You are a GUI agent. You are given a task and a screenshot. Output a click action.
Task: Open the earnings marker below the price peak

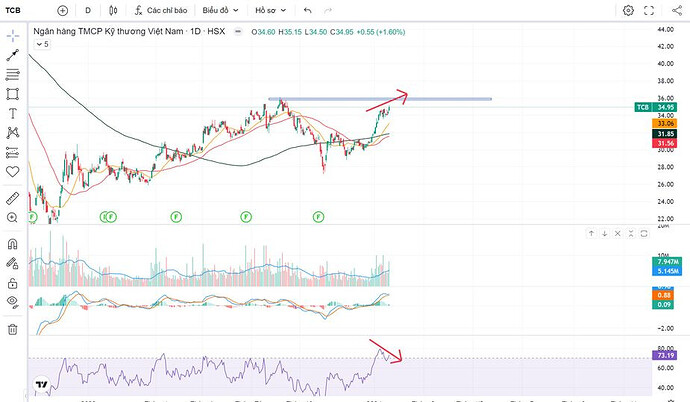(x=246, y=217)
